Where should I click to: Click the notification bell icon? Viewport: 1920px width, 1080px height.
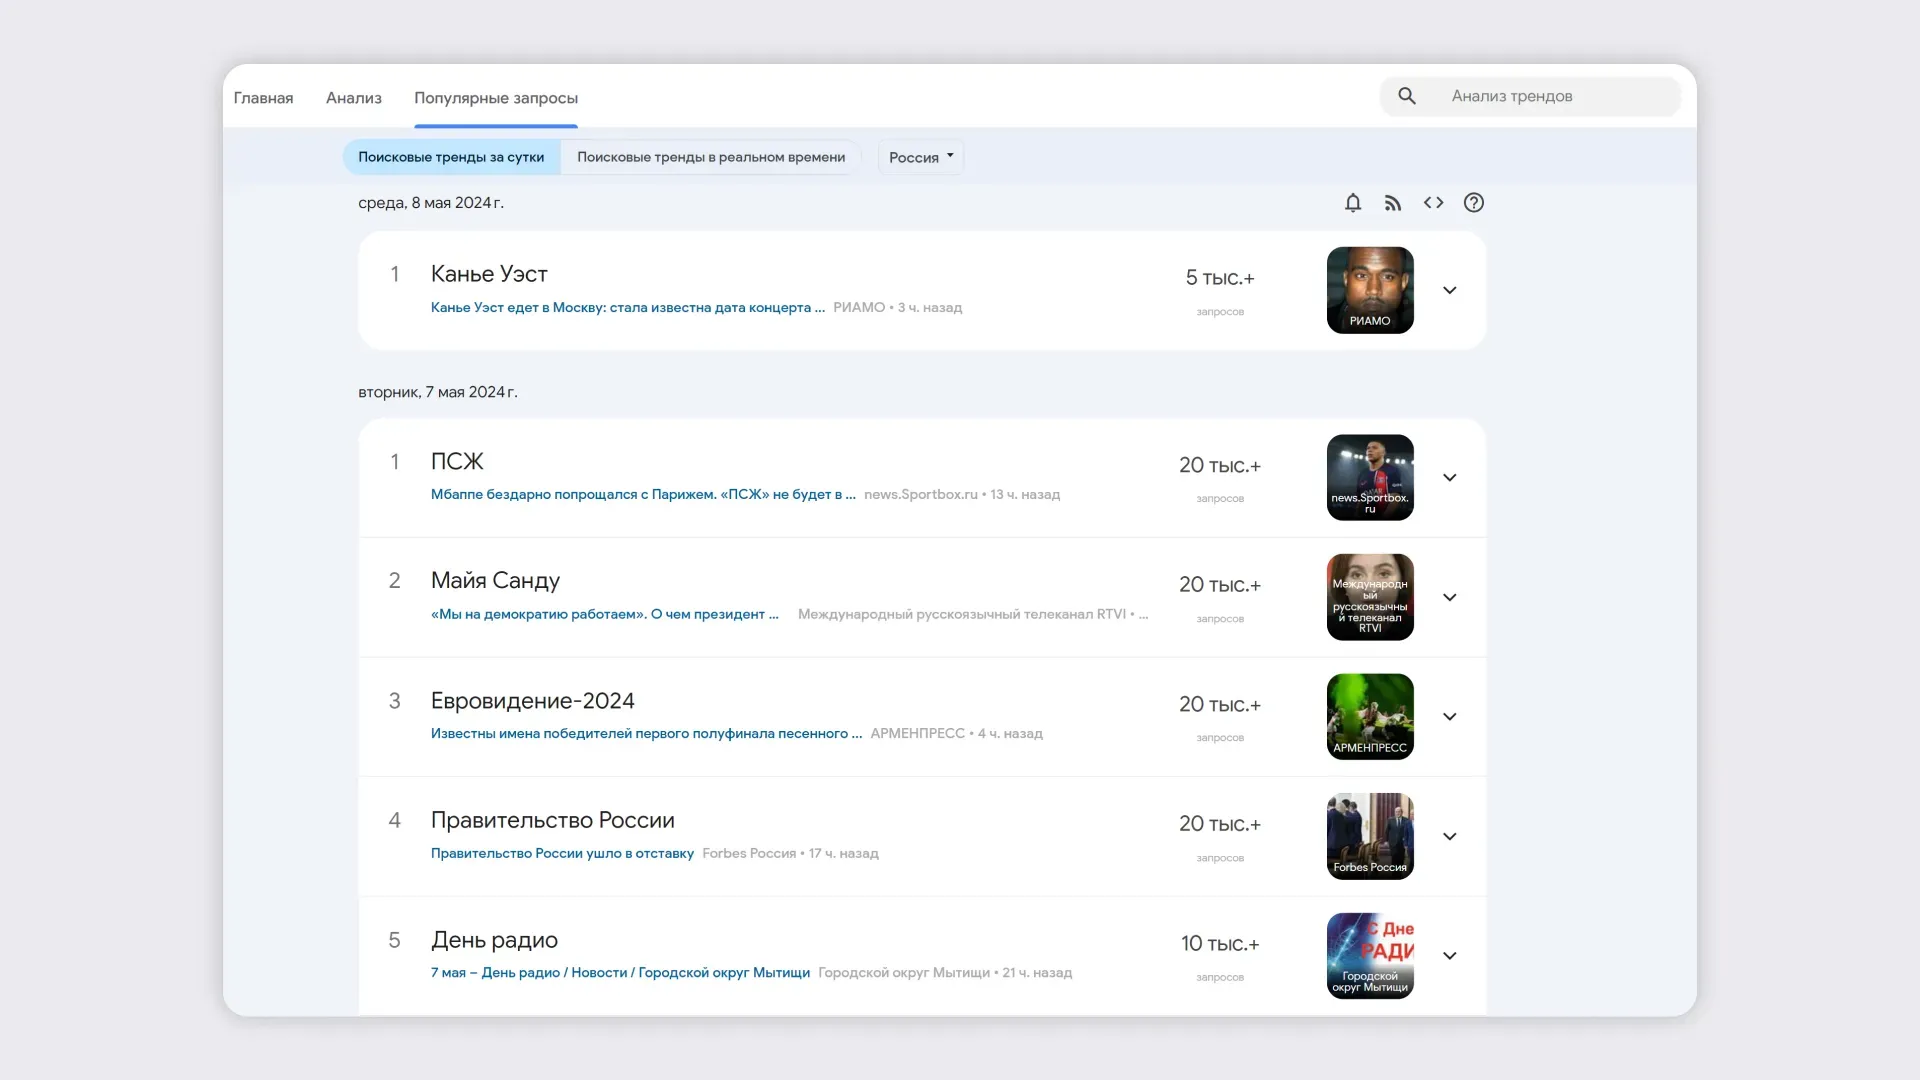(x=1353, y=203)
